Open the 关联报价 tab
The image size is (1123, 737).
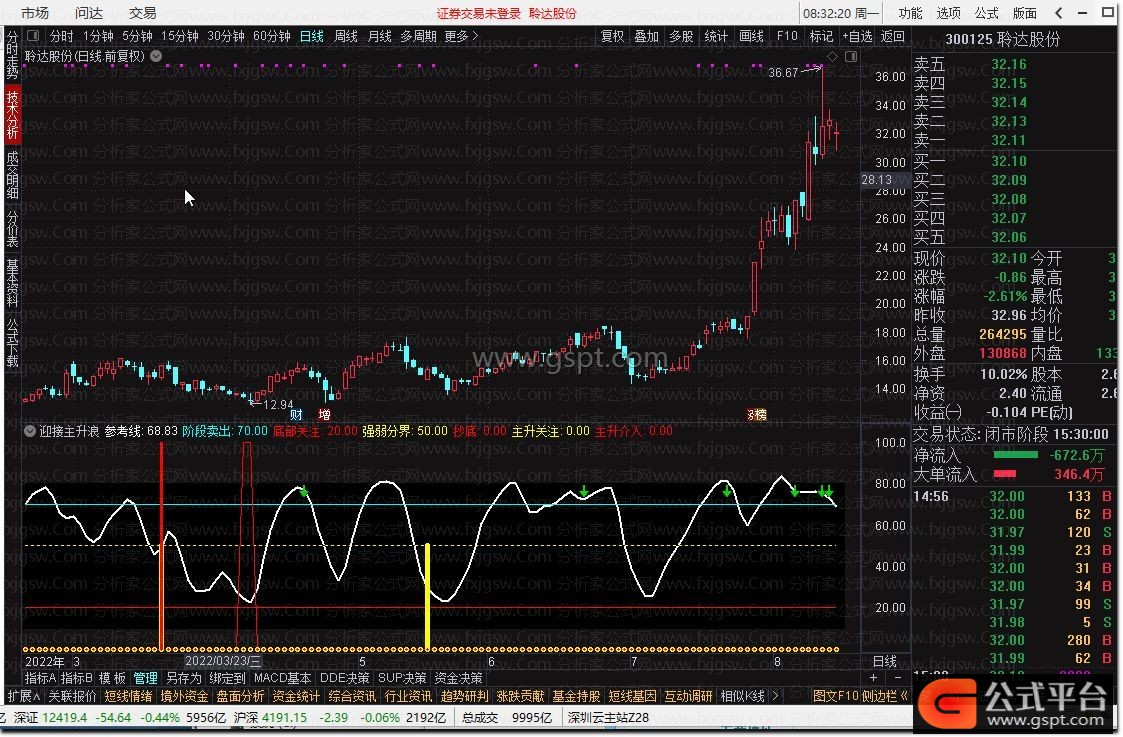pos(72,695)
